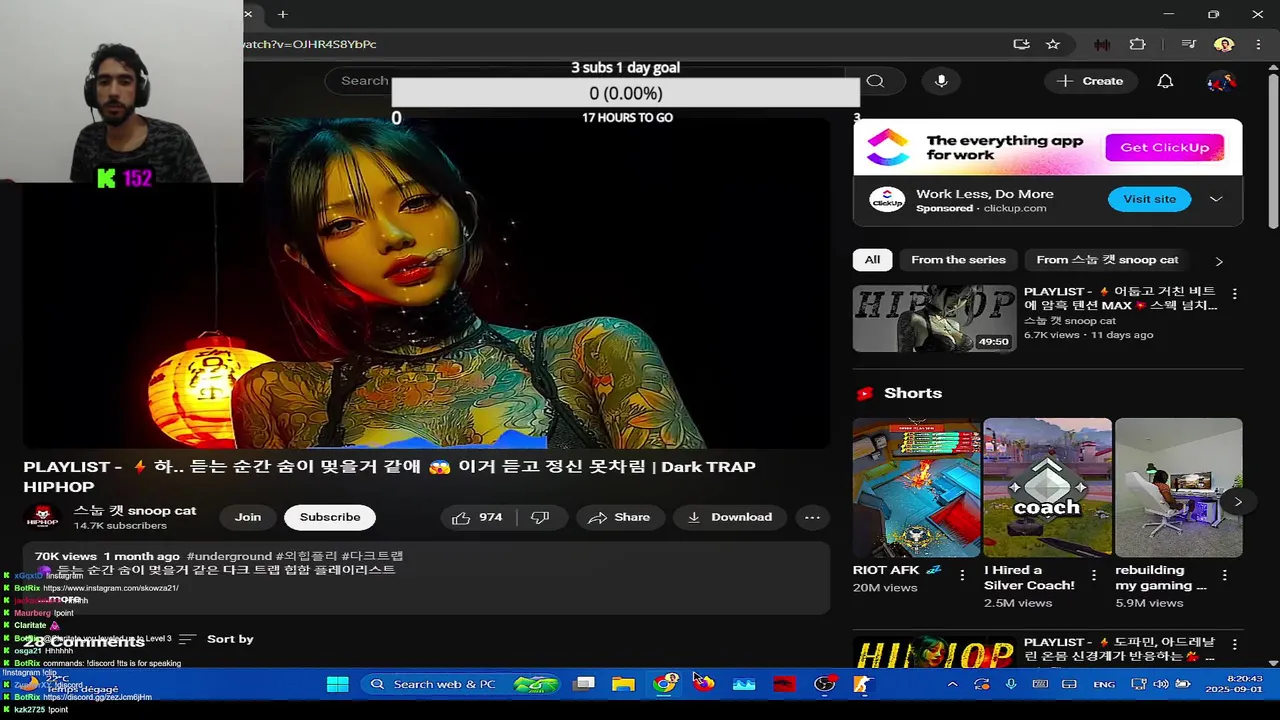Open the Chrome profile avatar

tap(1223, 44)
